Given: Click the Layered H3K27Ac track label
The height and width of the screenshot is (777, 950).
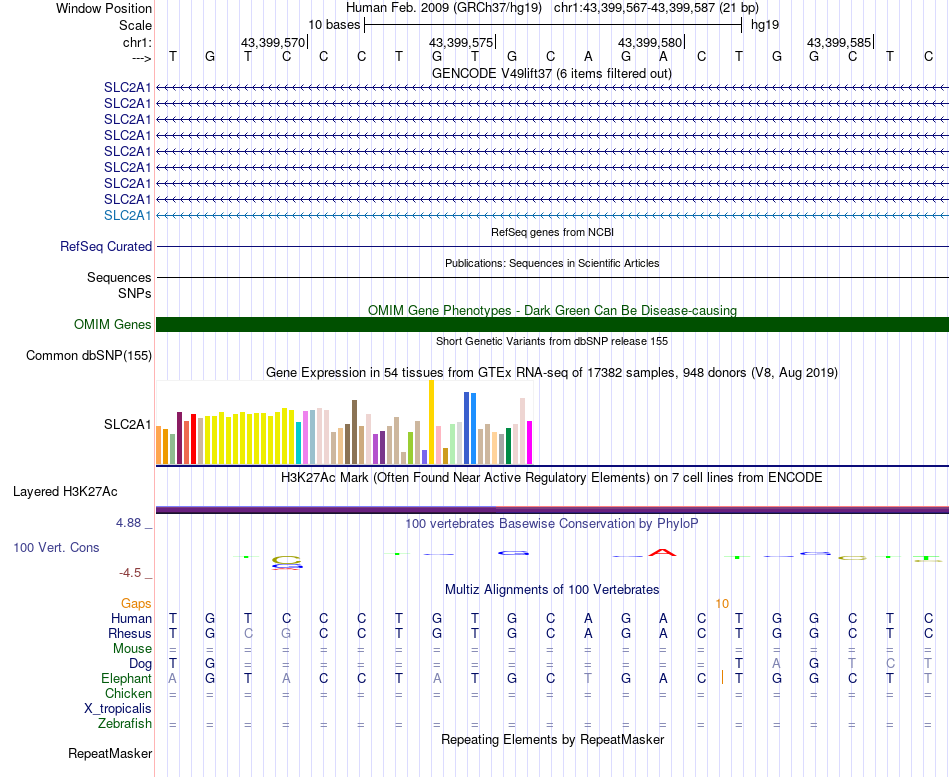Looking at the screenshot, I should 65,492.
